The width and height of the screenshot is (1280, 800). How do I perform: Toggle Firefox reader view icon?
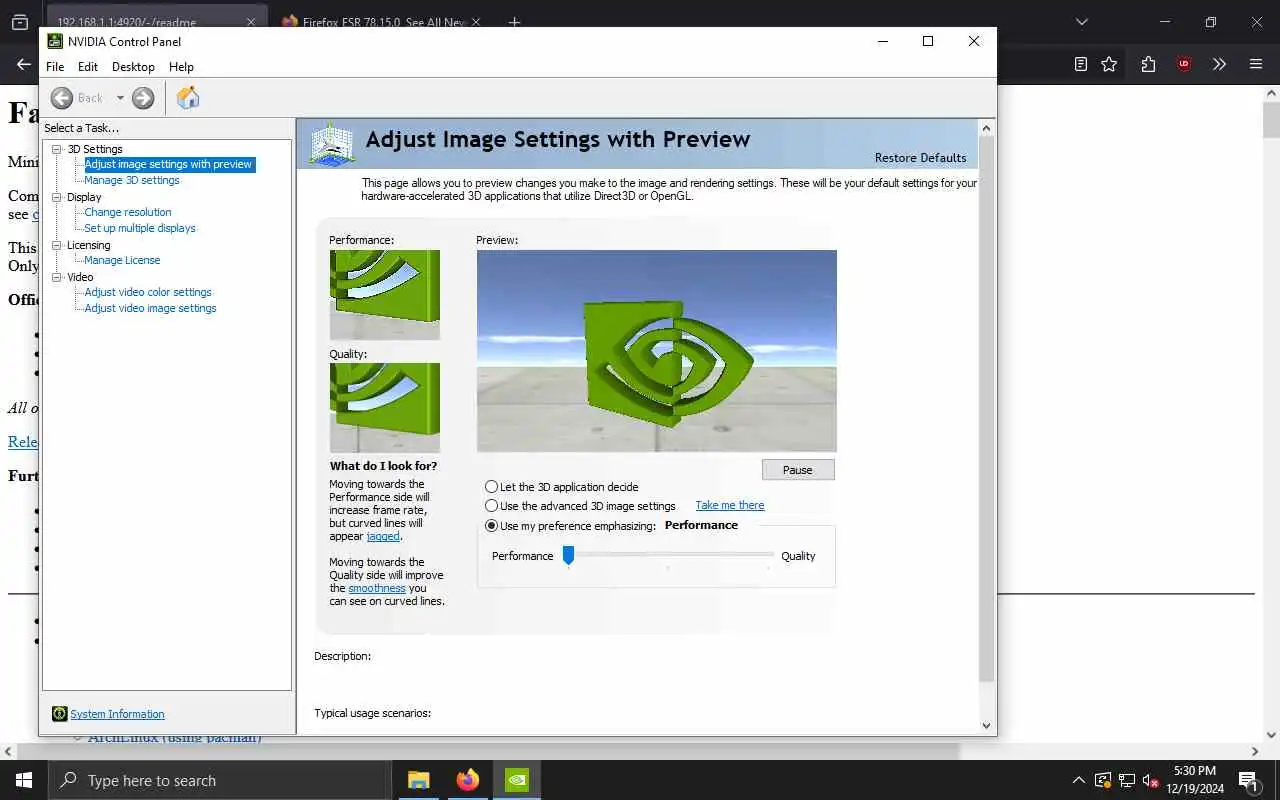click(1081, 64)
